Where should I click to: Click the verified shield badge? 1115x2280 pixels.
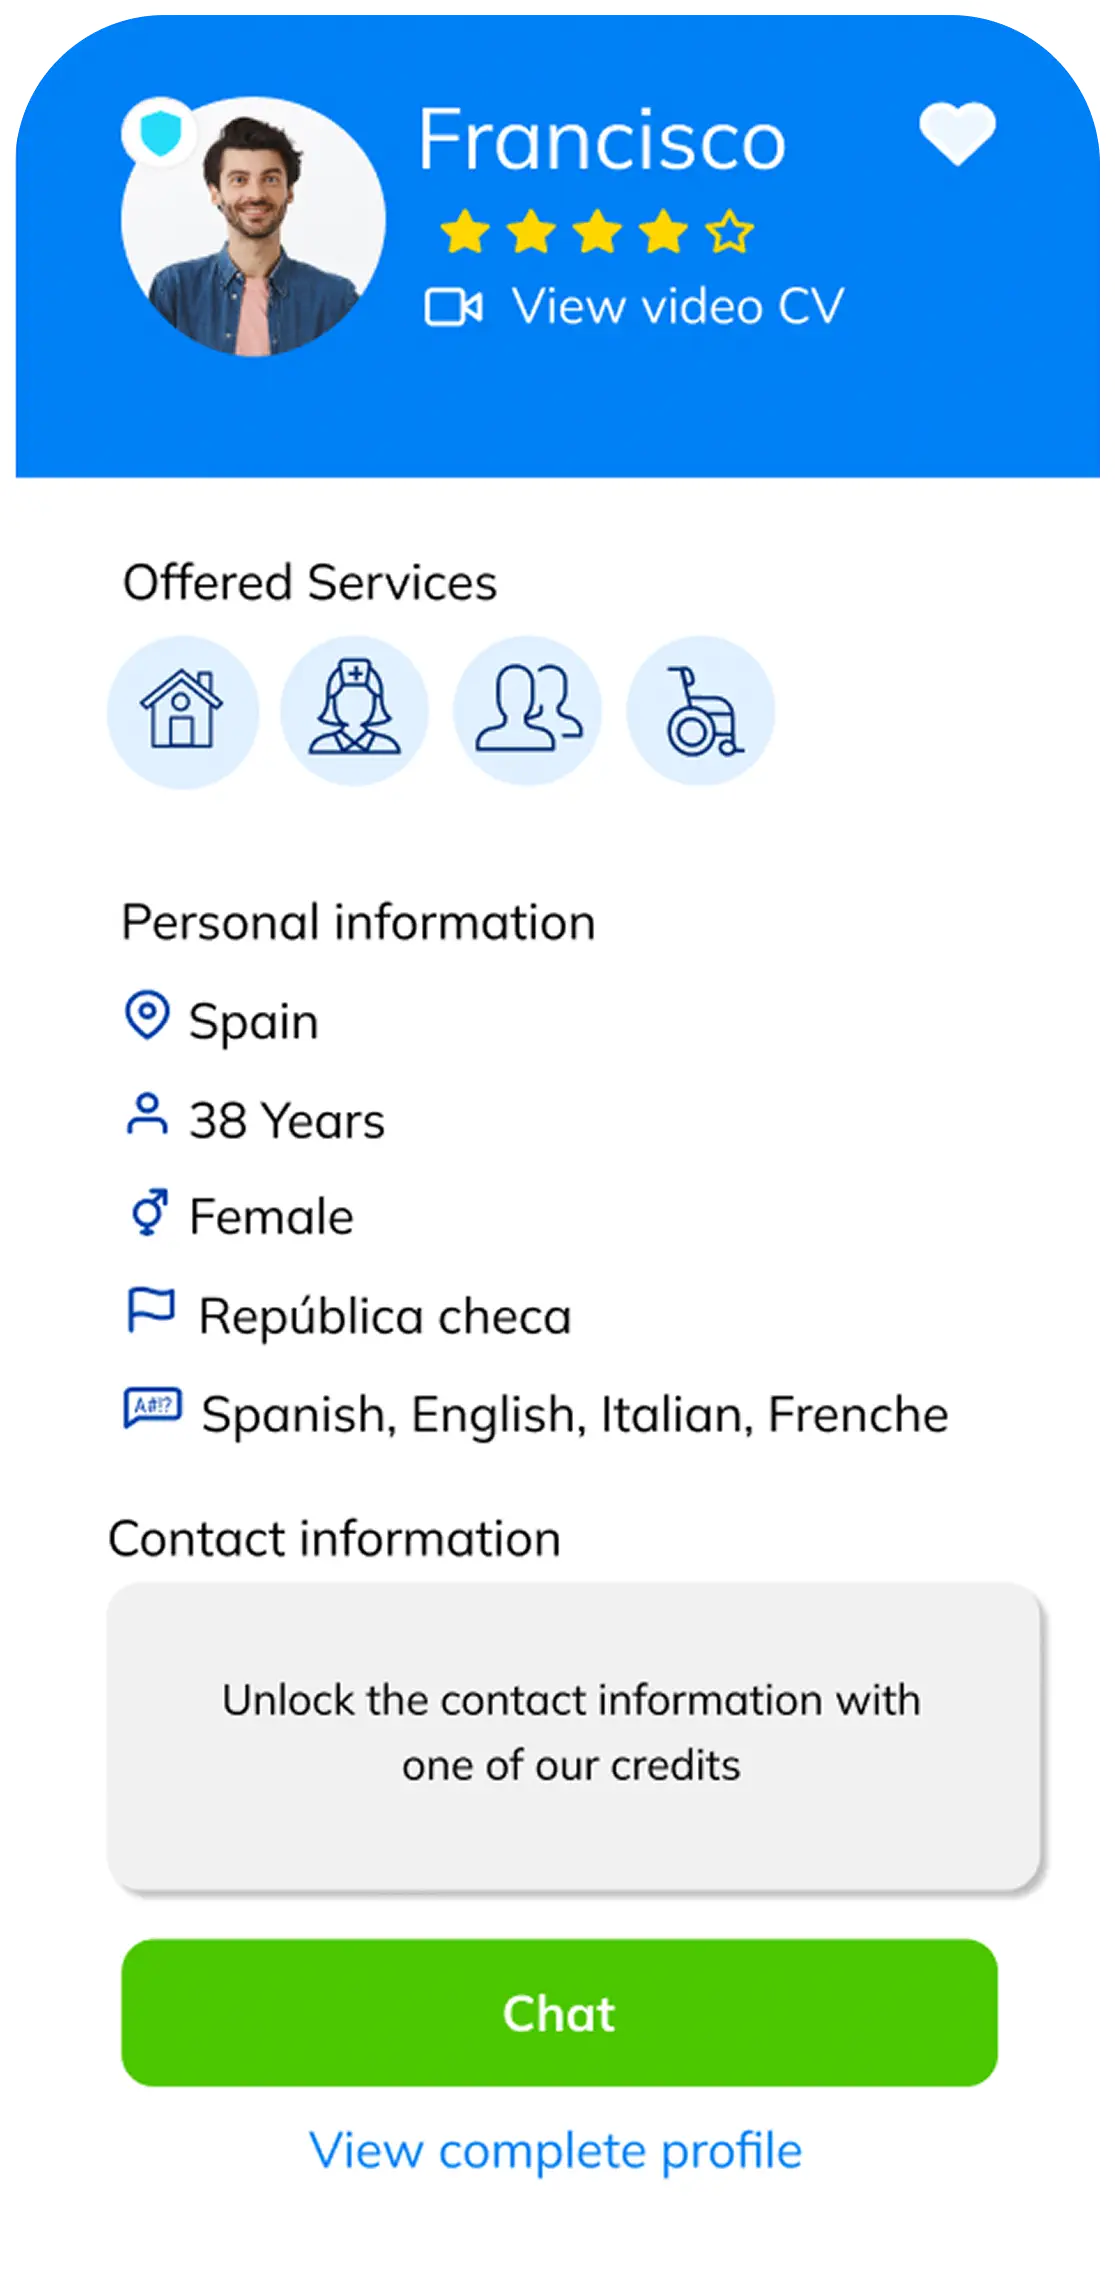(160, 134)
